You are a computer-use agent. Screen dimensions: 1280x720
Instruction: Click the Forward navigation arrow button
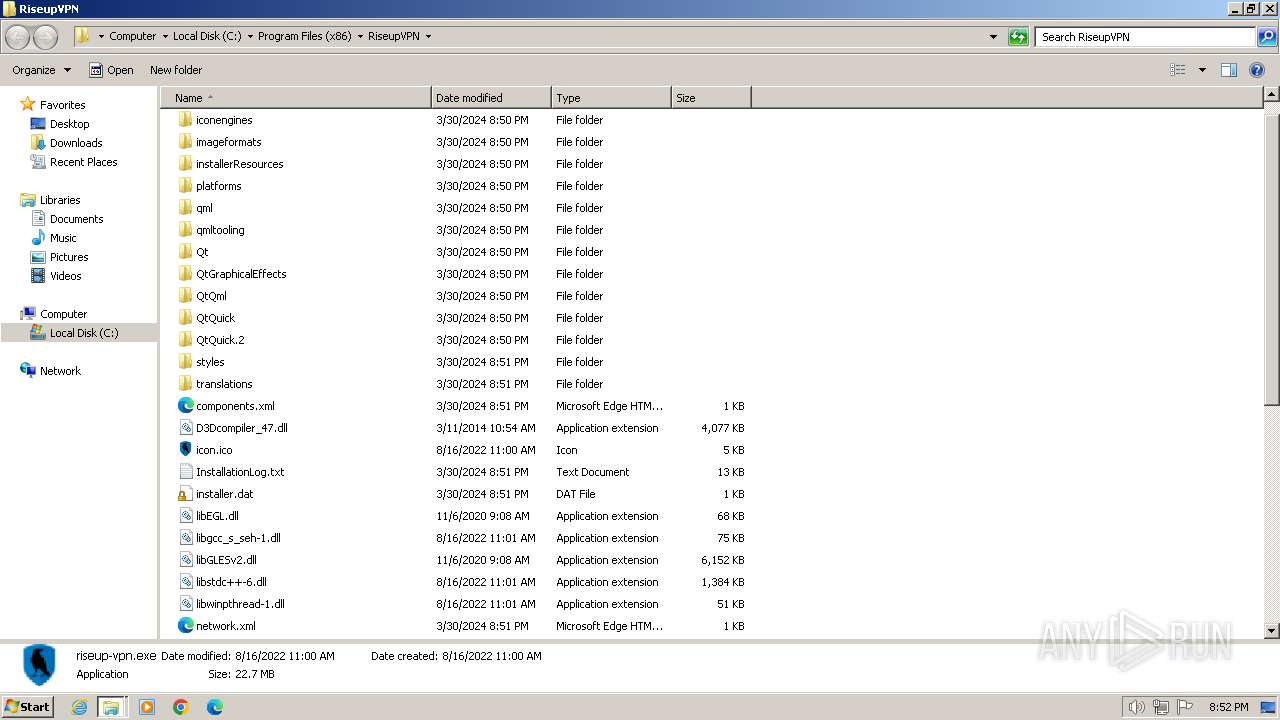click(46, 37)
